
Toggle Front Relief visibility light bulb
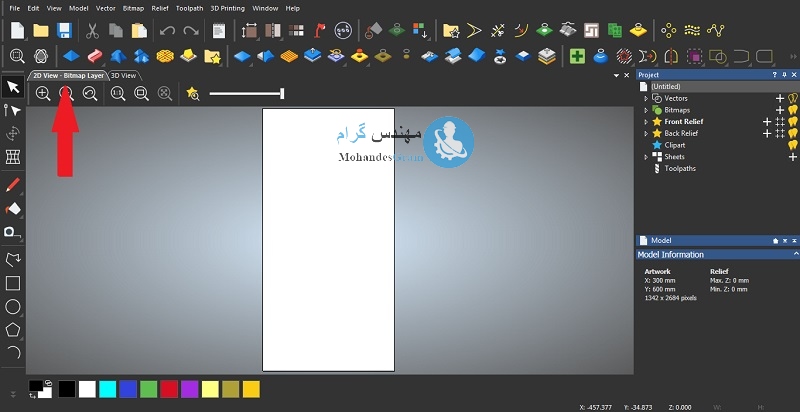(792, 122)
